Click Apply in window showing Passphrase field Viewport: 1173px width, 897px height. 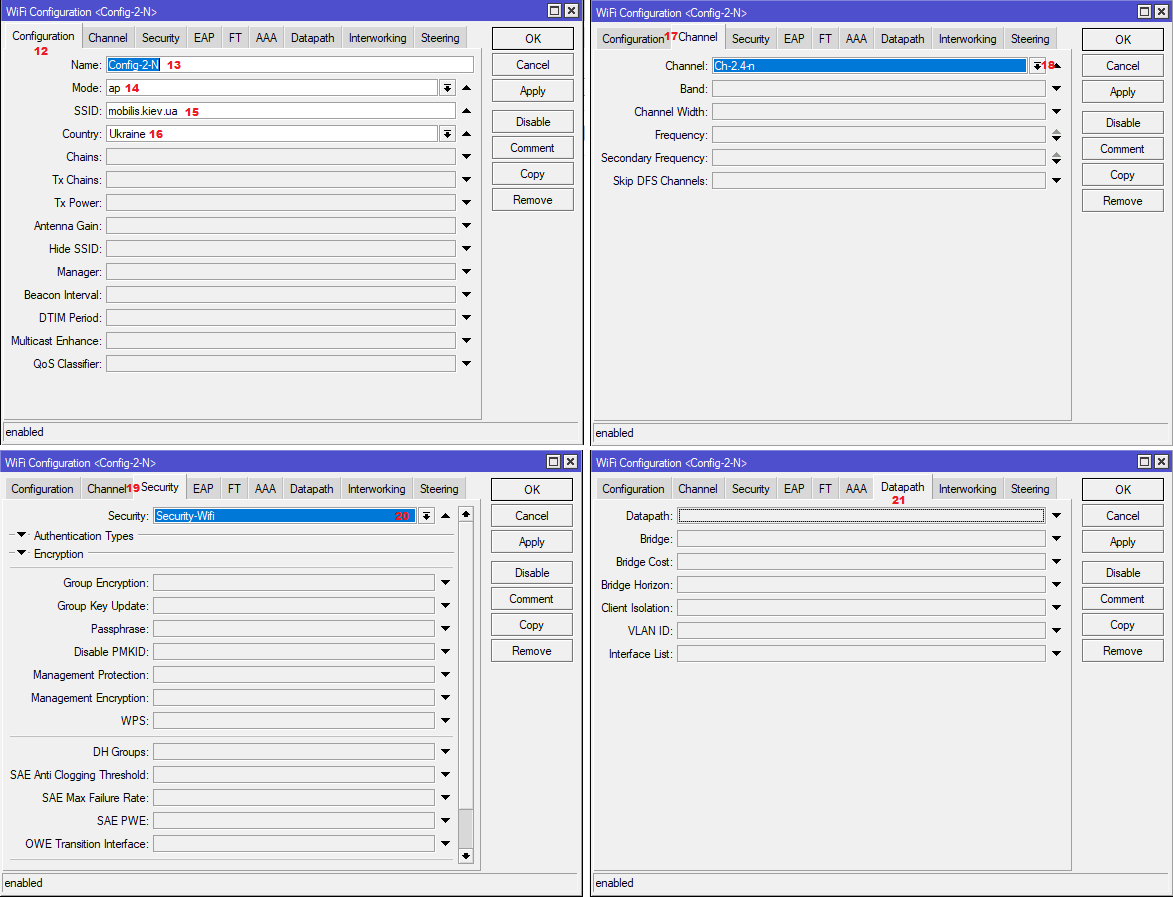531,542
